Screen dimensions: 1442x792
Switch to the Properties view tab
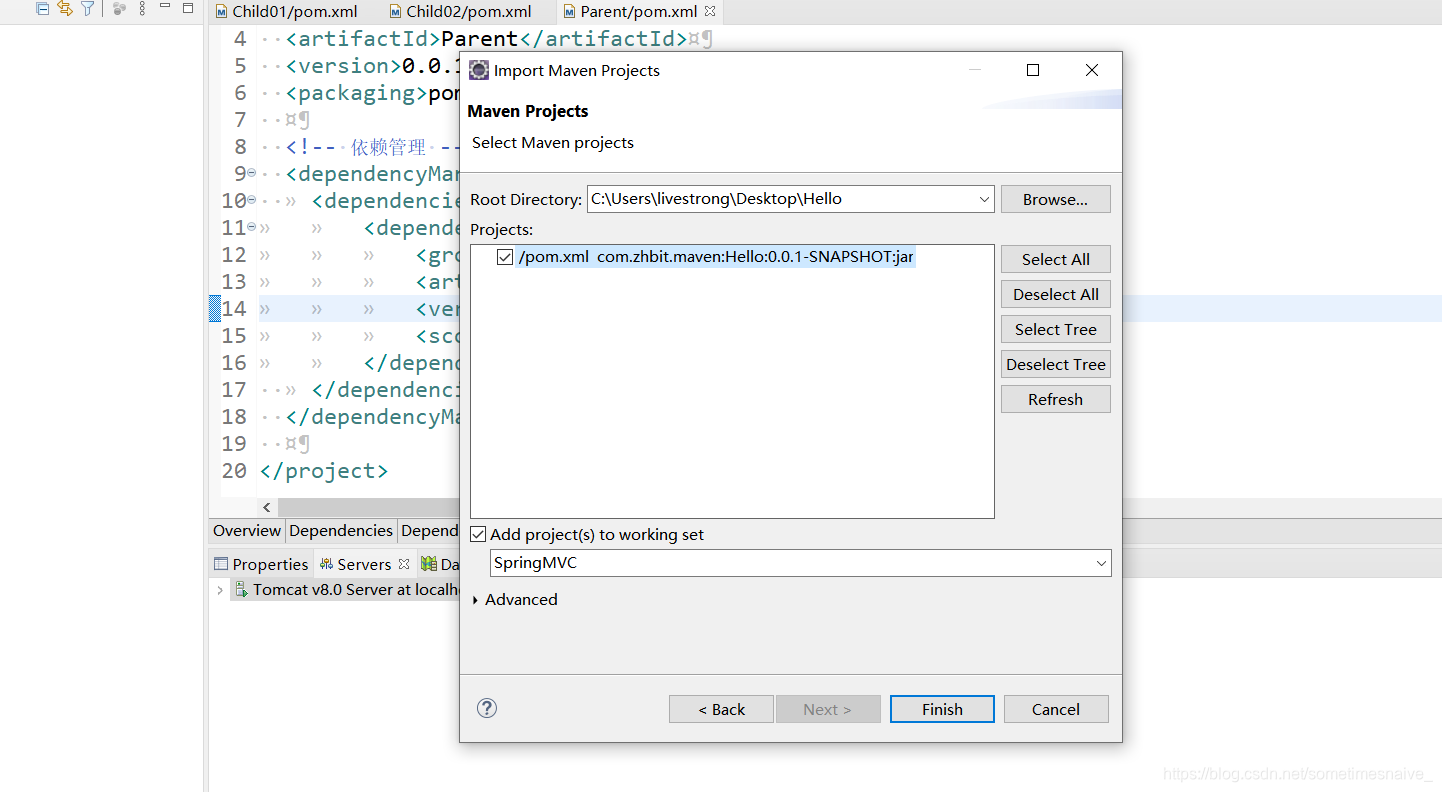(x=261, y=564)
